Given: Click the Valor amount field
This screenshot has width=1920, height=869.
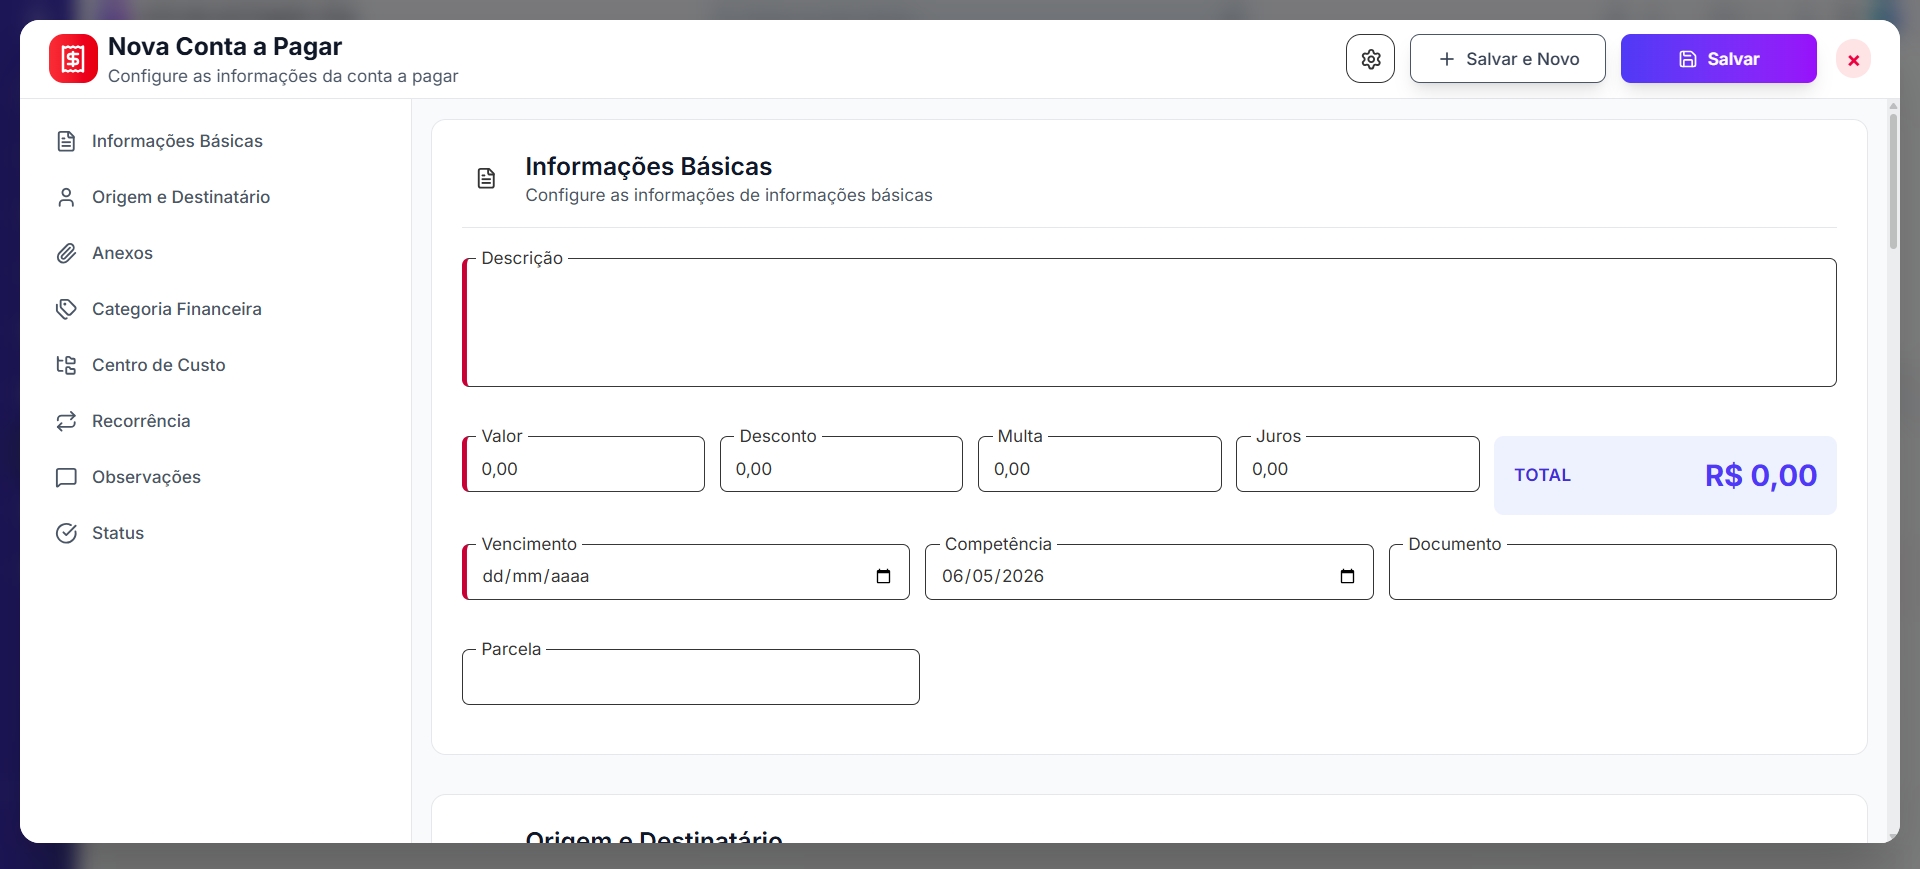Looking at the screenshot, I should pos(583,464).
